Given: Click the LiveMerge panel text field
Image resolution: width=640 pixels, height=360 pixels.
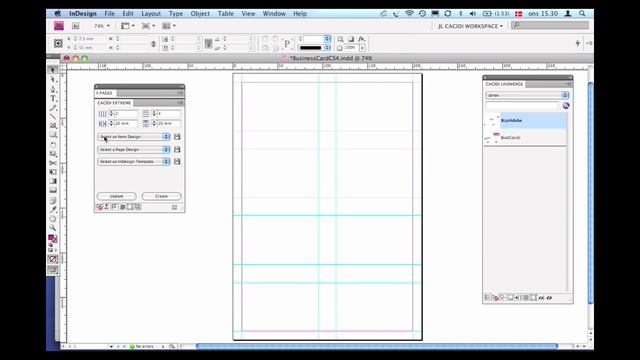Looking at the screenshot, I should pos(522,106).
